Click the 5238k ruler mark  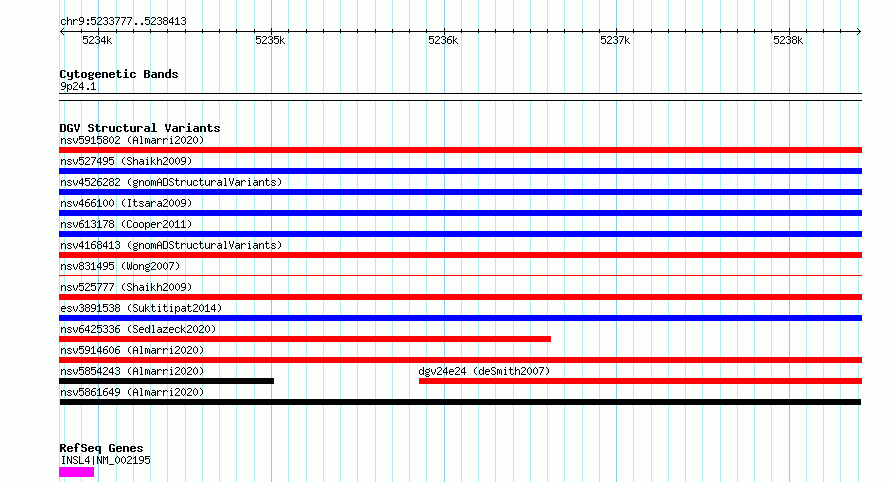pos(788,40)
